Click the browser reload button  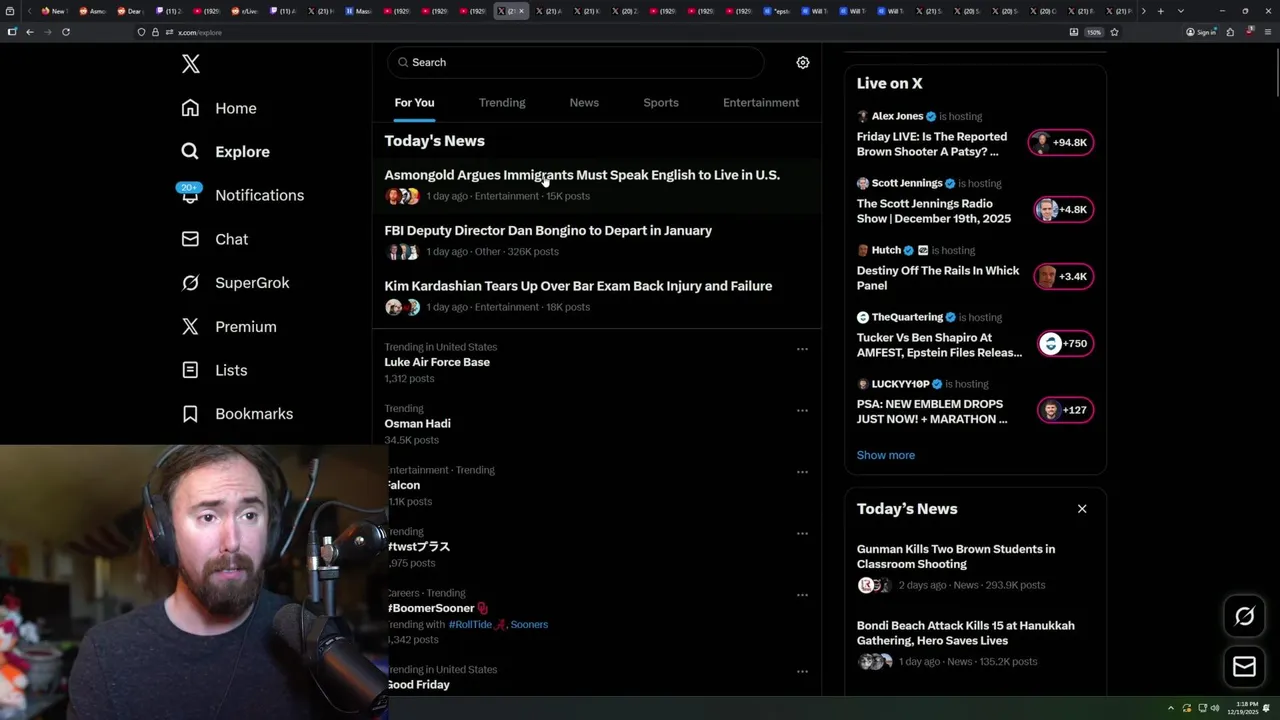tap(66, 32)
